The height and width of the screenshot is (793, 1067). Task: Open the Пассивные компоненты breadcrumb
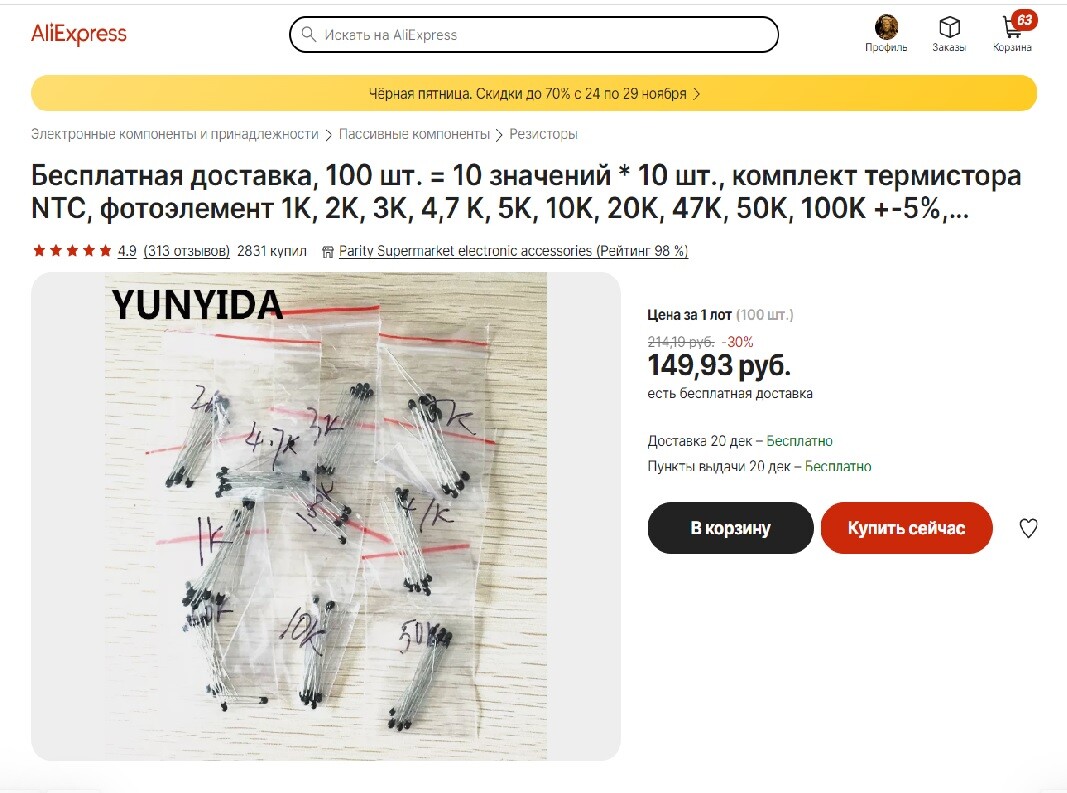pyautogui.click(x=414, y=134)
